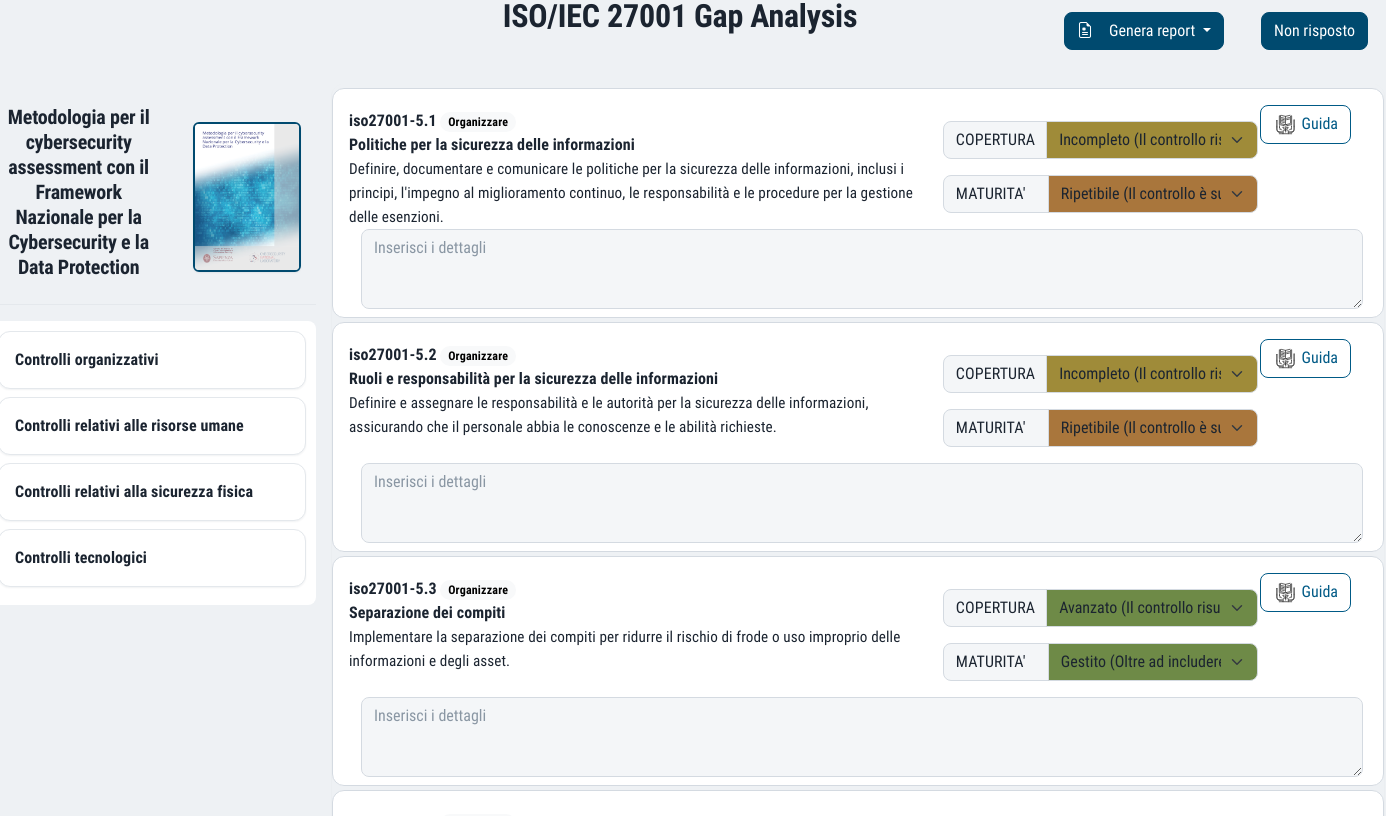Open MATURITA' dropdown for iso27001-5.2

click(x=1153, y=428)
